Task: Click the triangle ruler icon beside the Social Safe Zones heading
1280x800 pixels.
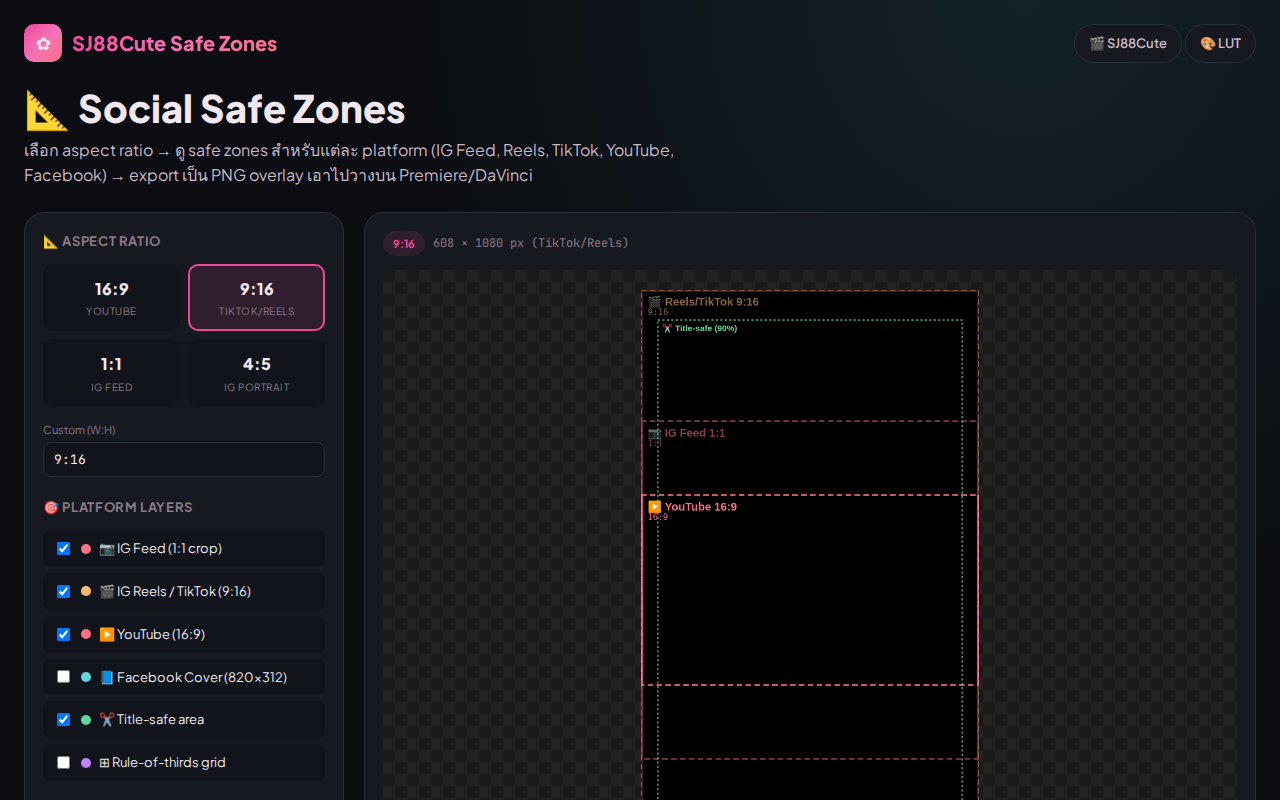Action: pos(47,110)
